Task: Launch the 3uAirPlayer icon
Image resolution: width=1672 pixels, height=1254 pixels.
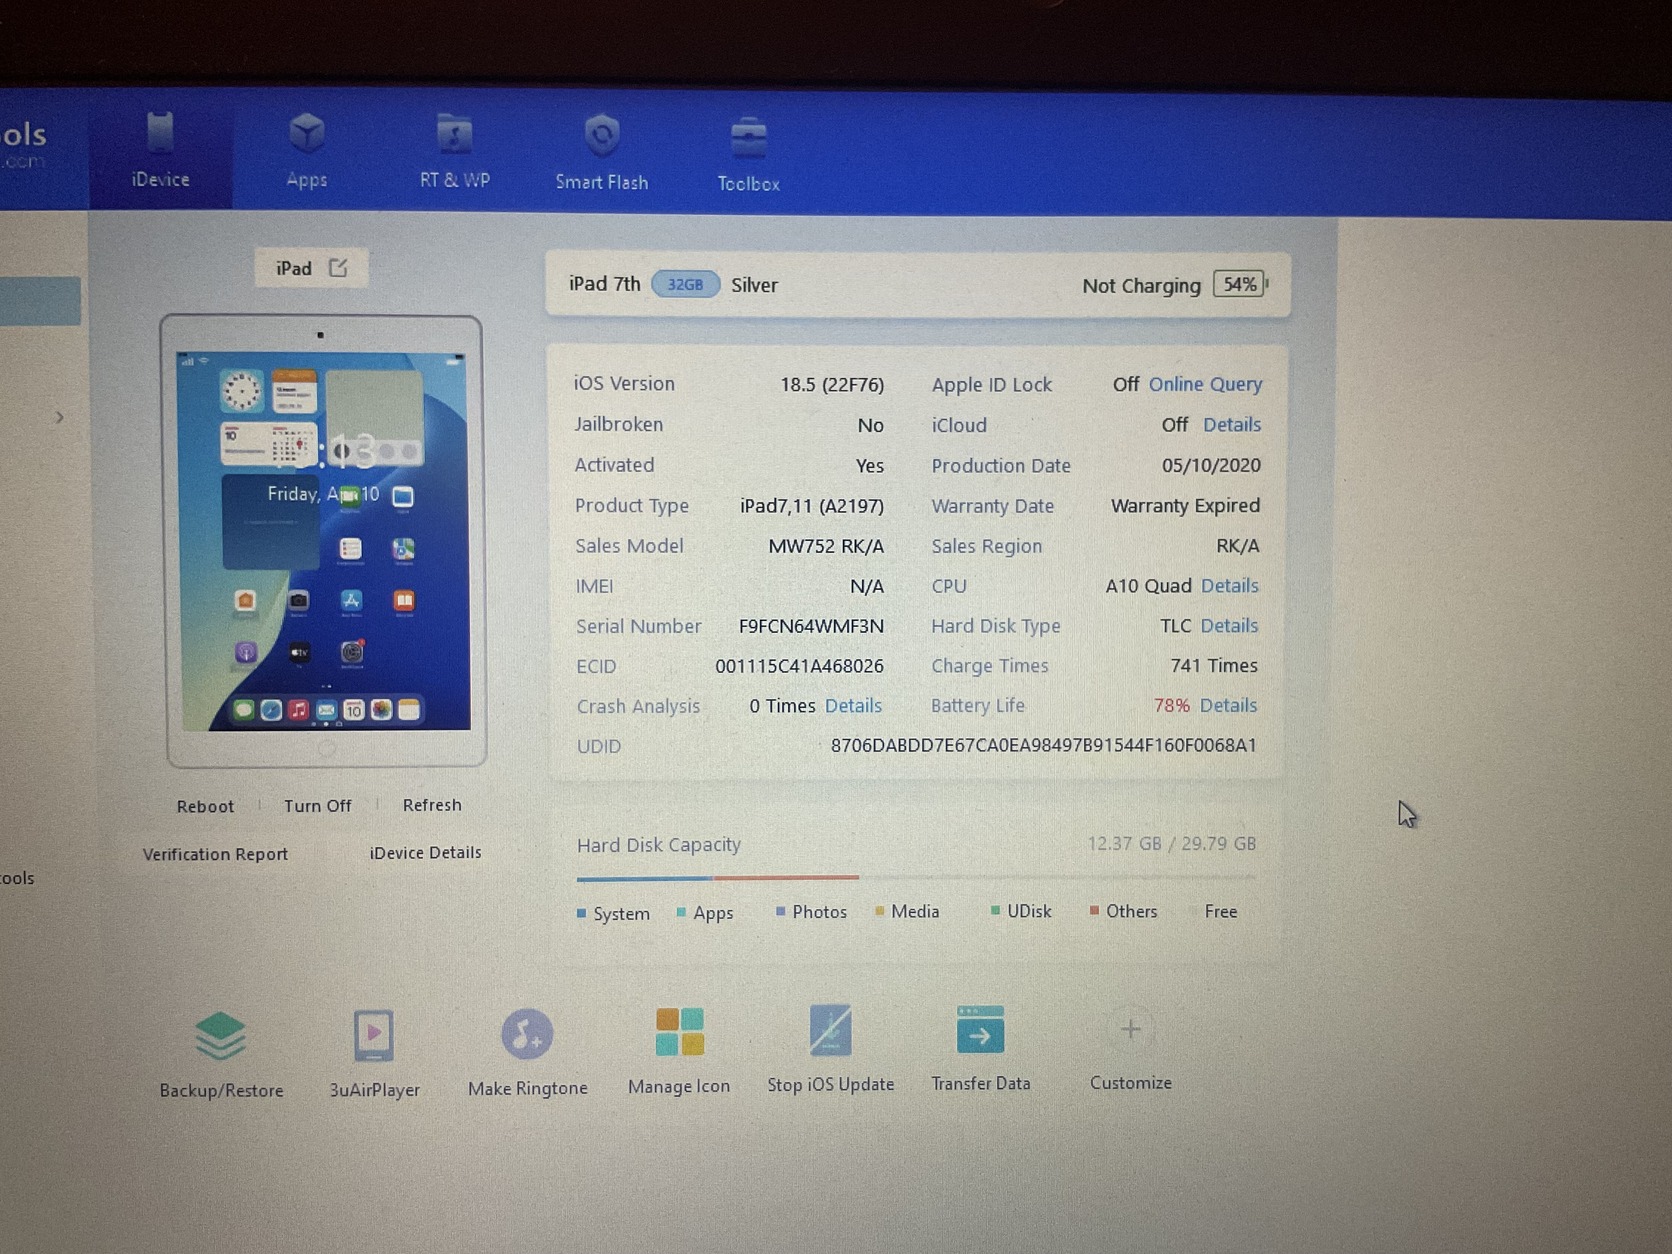Action: 374,1035
